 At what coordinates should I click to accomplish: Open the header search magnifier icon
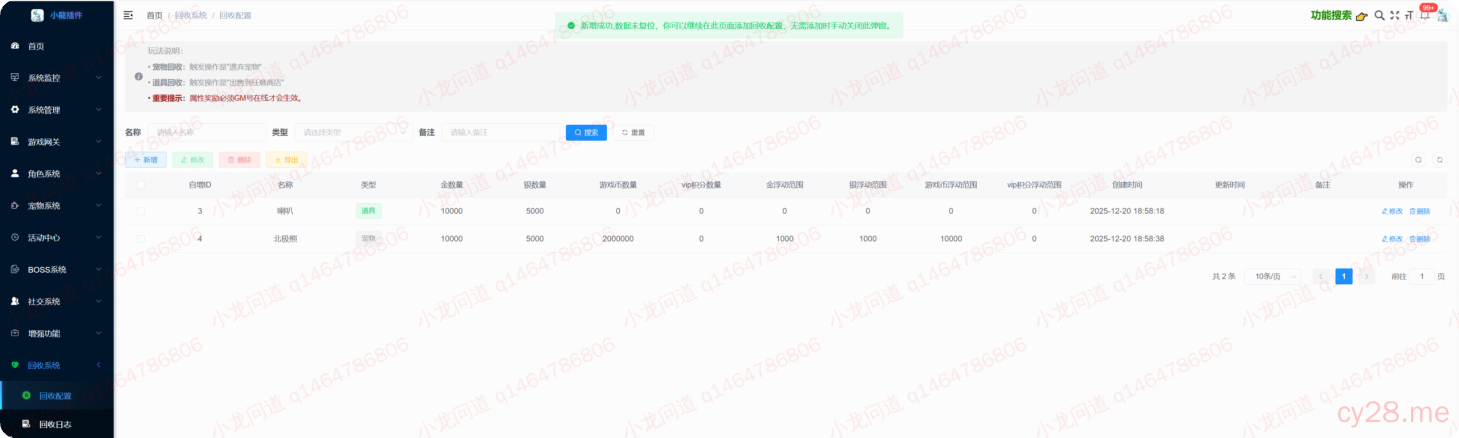tap(1380, 15)
